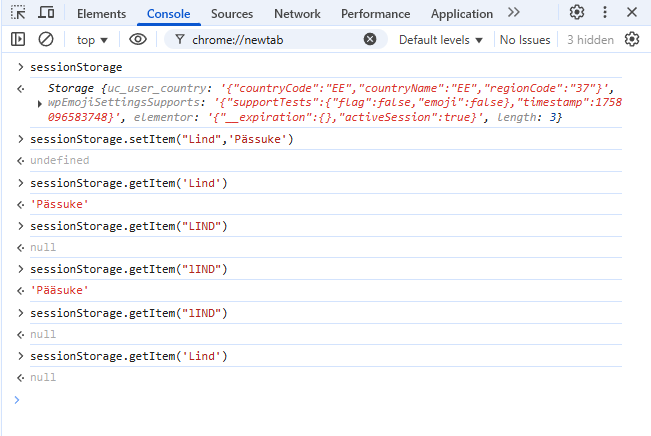Clear the console output
This screenshot has height=436, width=651.
(x=46, y=39)
